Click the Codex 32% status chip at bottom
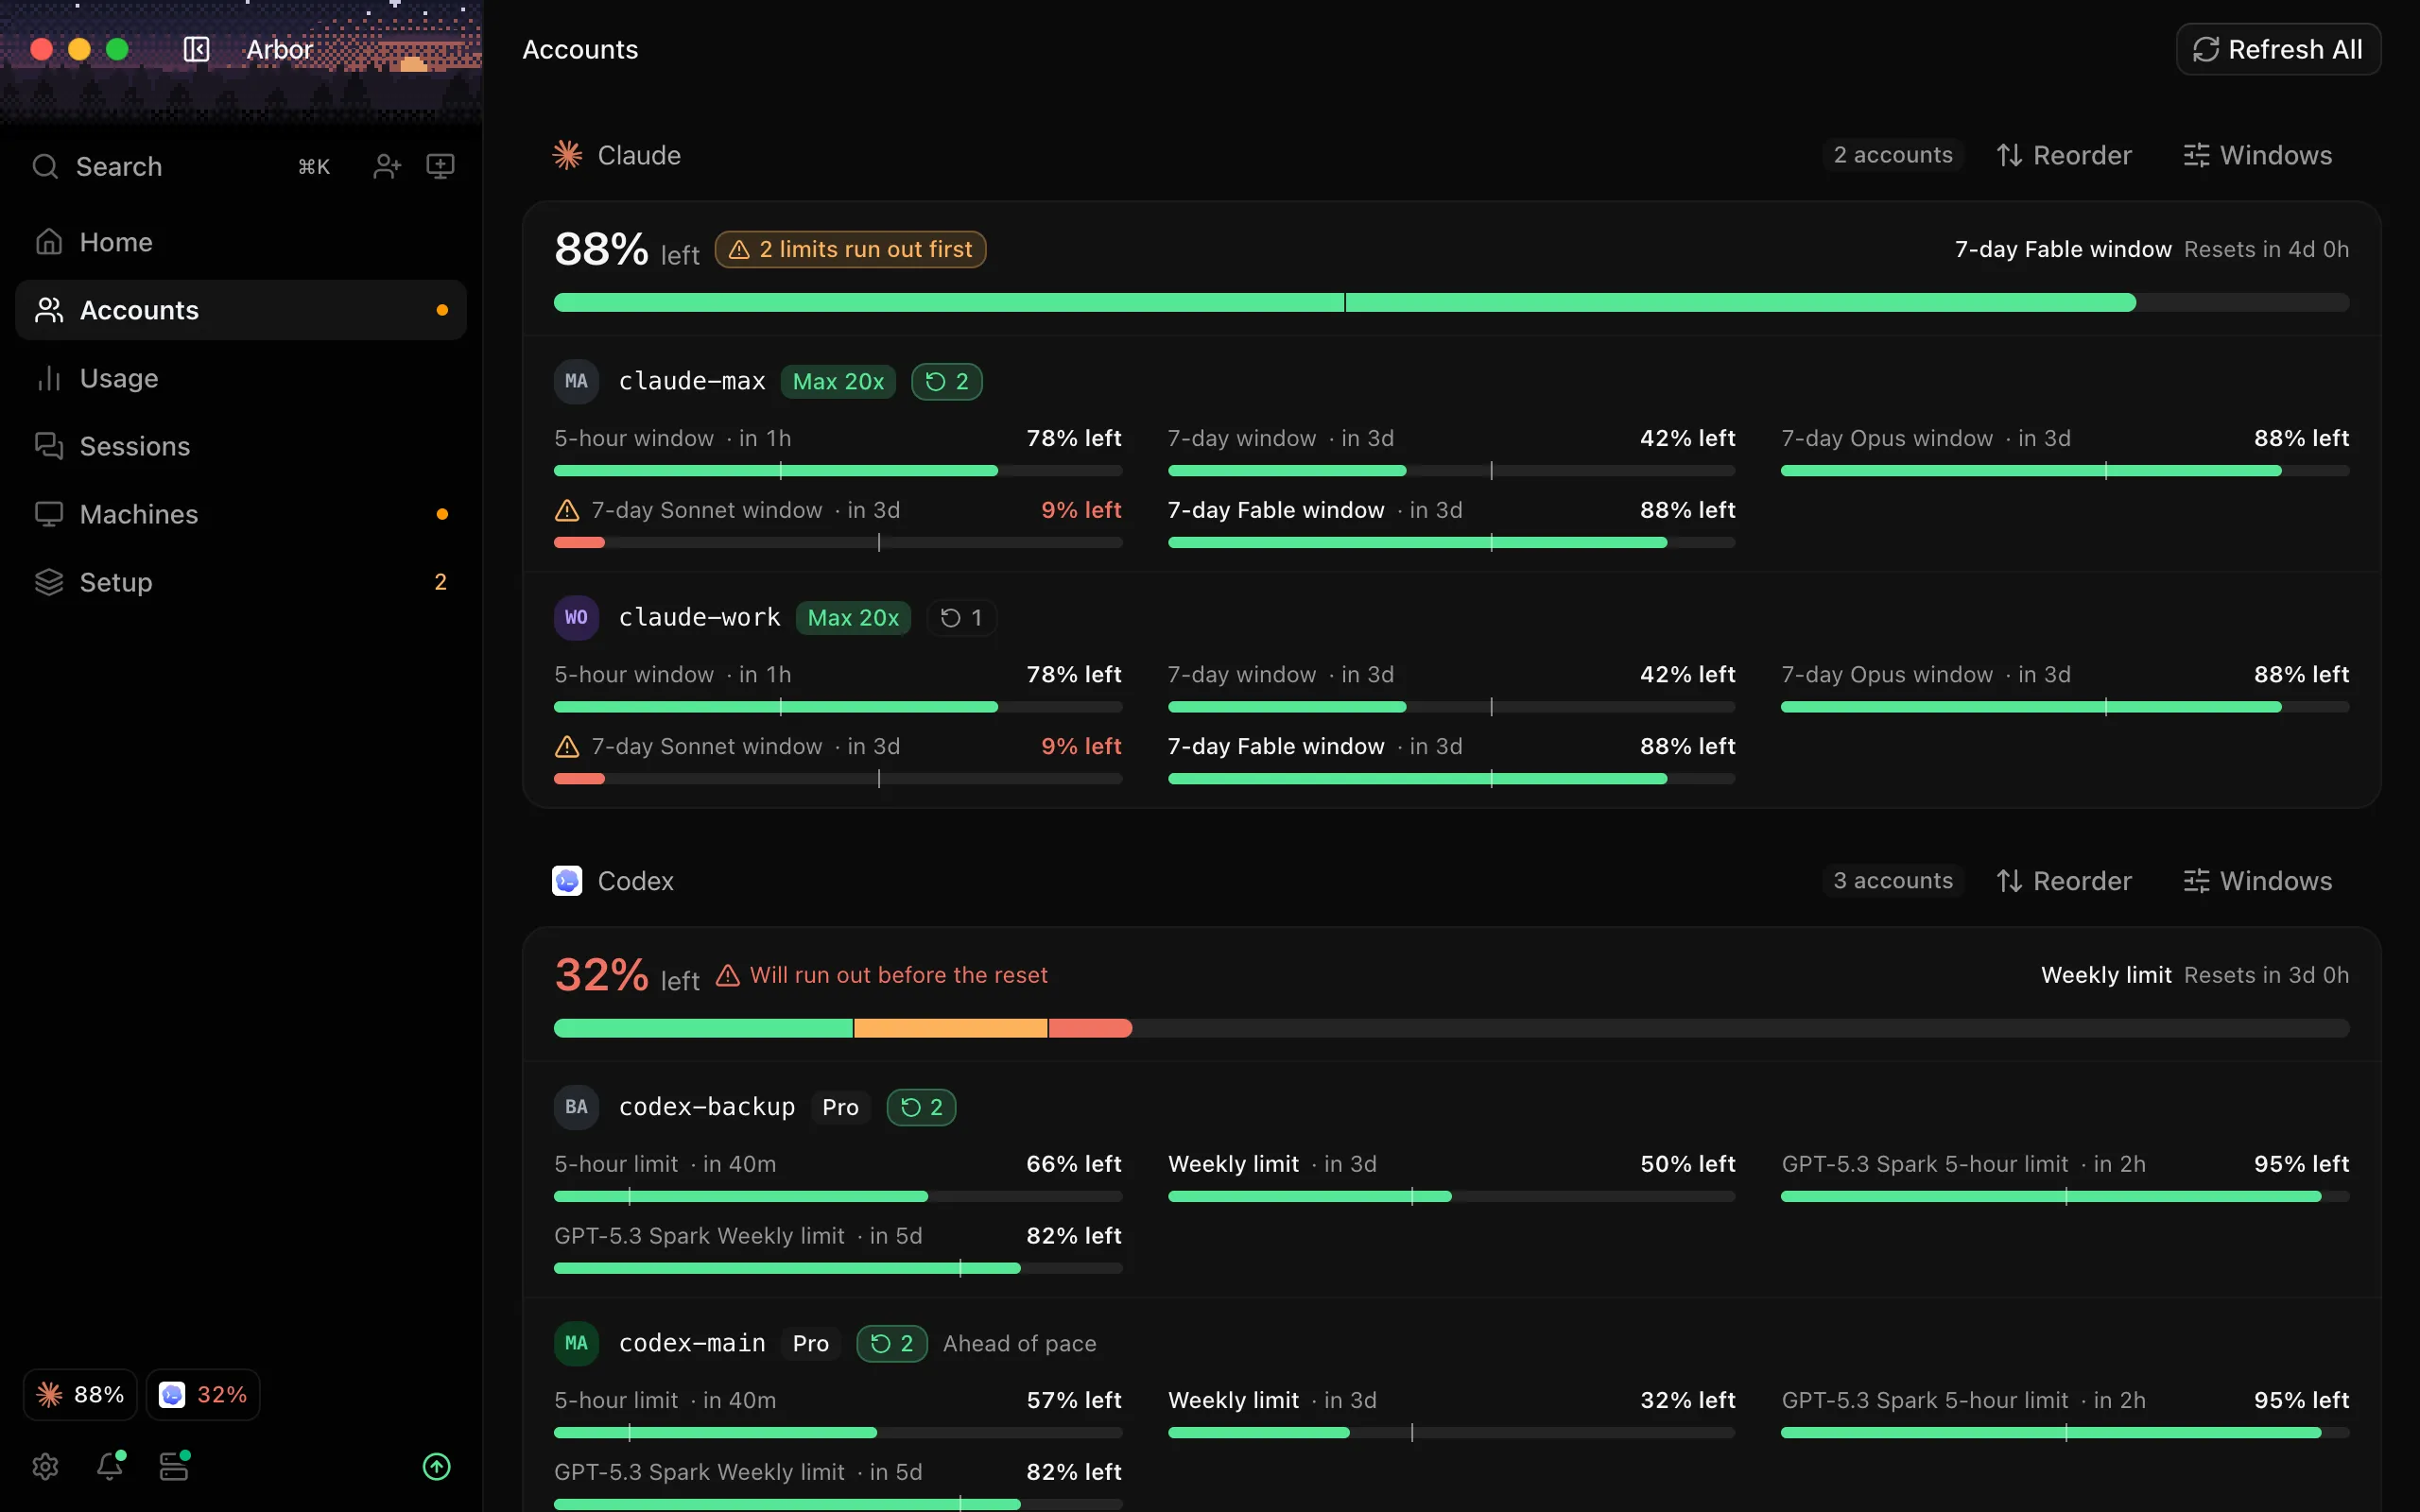The image size is (2420, 1512). click(x=203, y=1395)
